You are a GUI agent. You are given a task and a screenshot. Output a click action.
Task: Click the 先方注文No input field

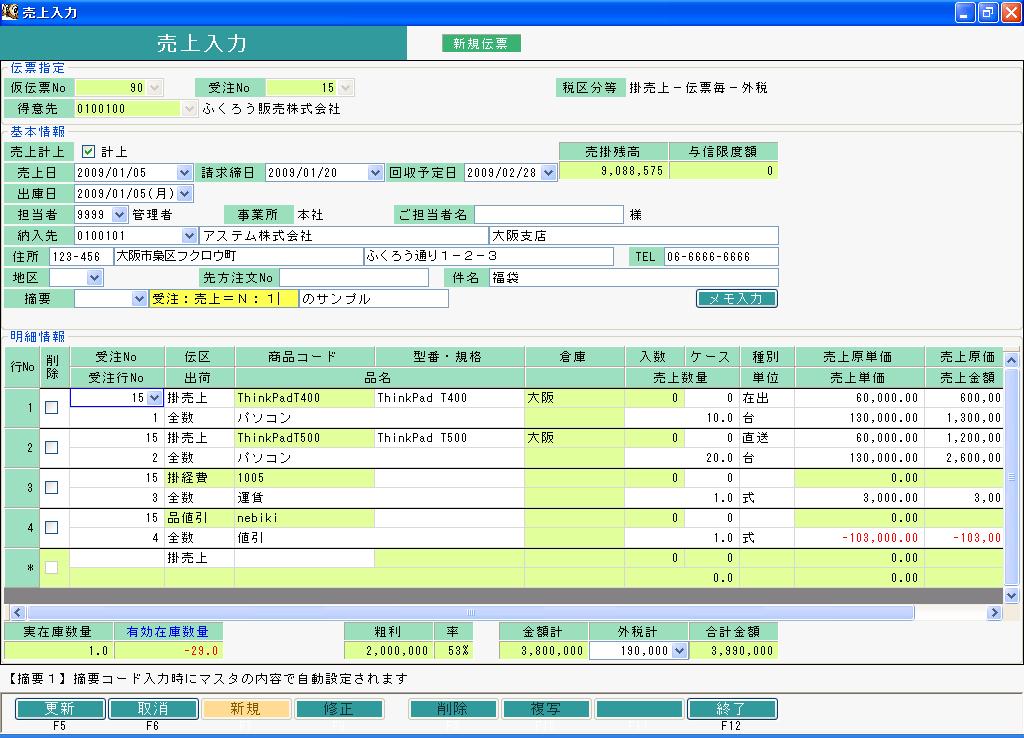[x=354, y=278]
